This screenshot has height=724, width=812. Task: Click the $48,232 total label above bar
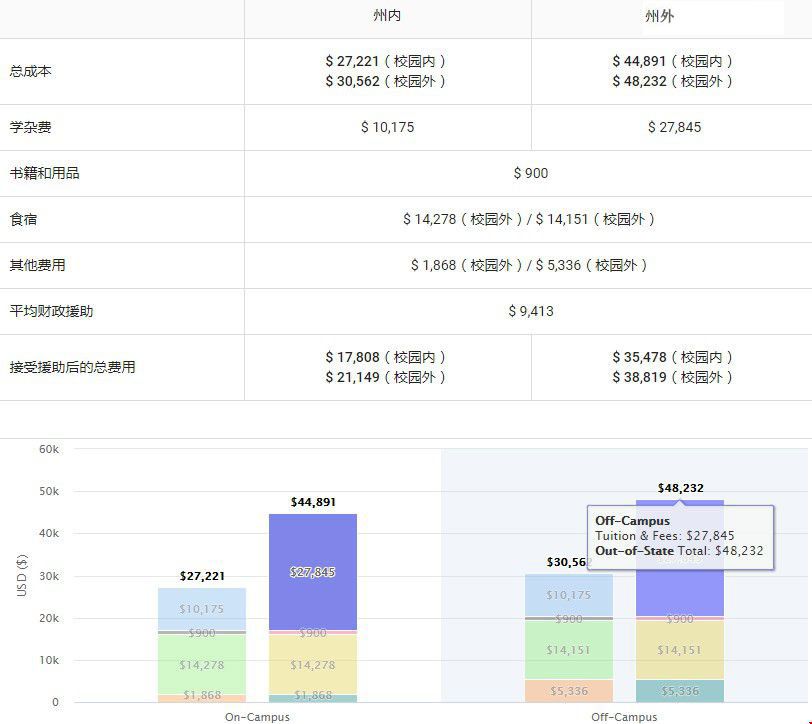pyautogui.click(x=680, y=488)
